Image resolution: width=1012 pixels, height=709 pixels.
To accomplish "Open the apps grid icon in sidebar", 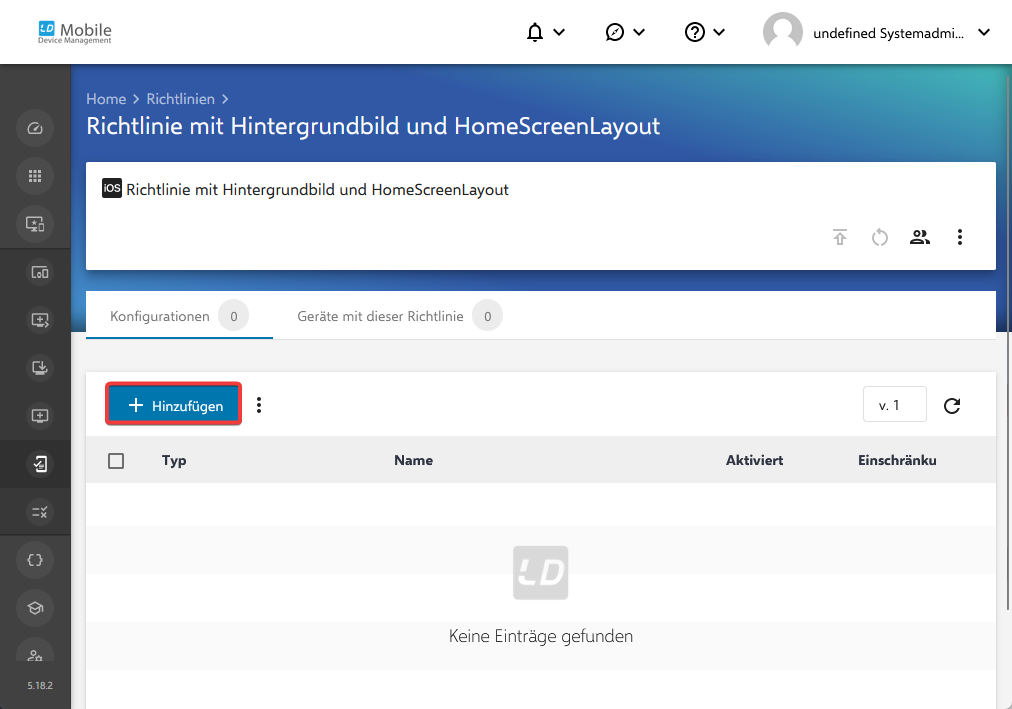I will tap(35, 176).
